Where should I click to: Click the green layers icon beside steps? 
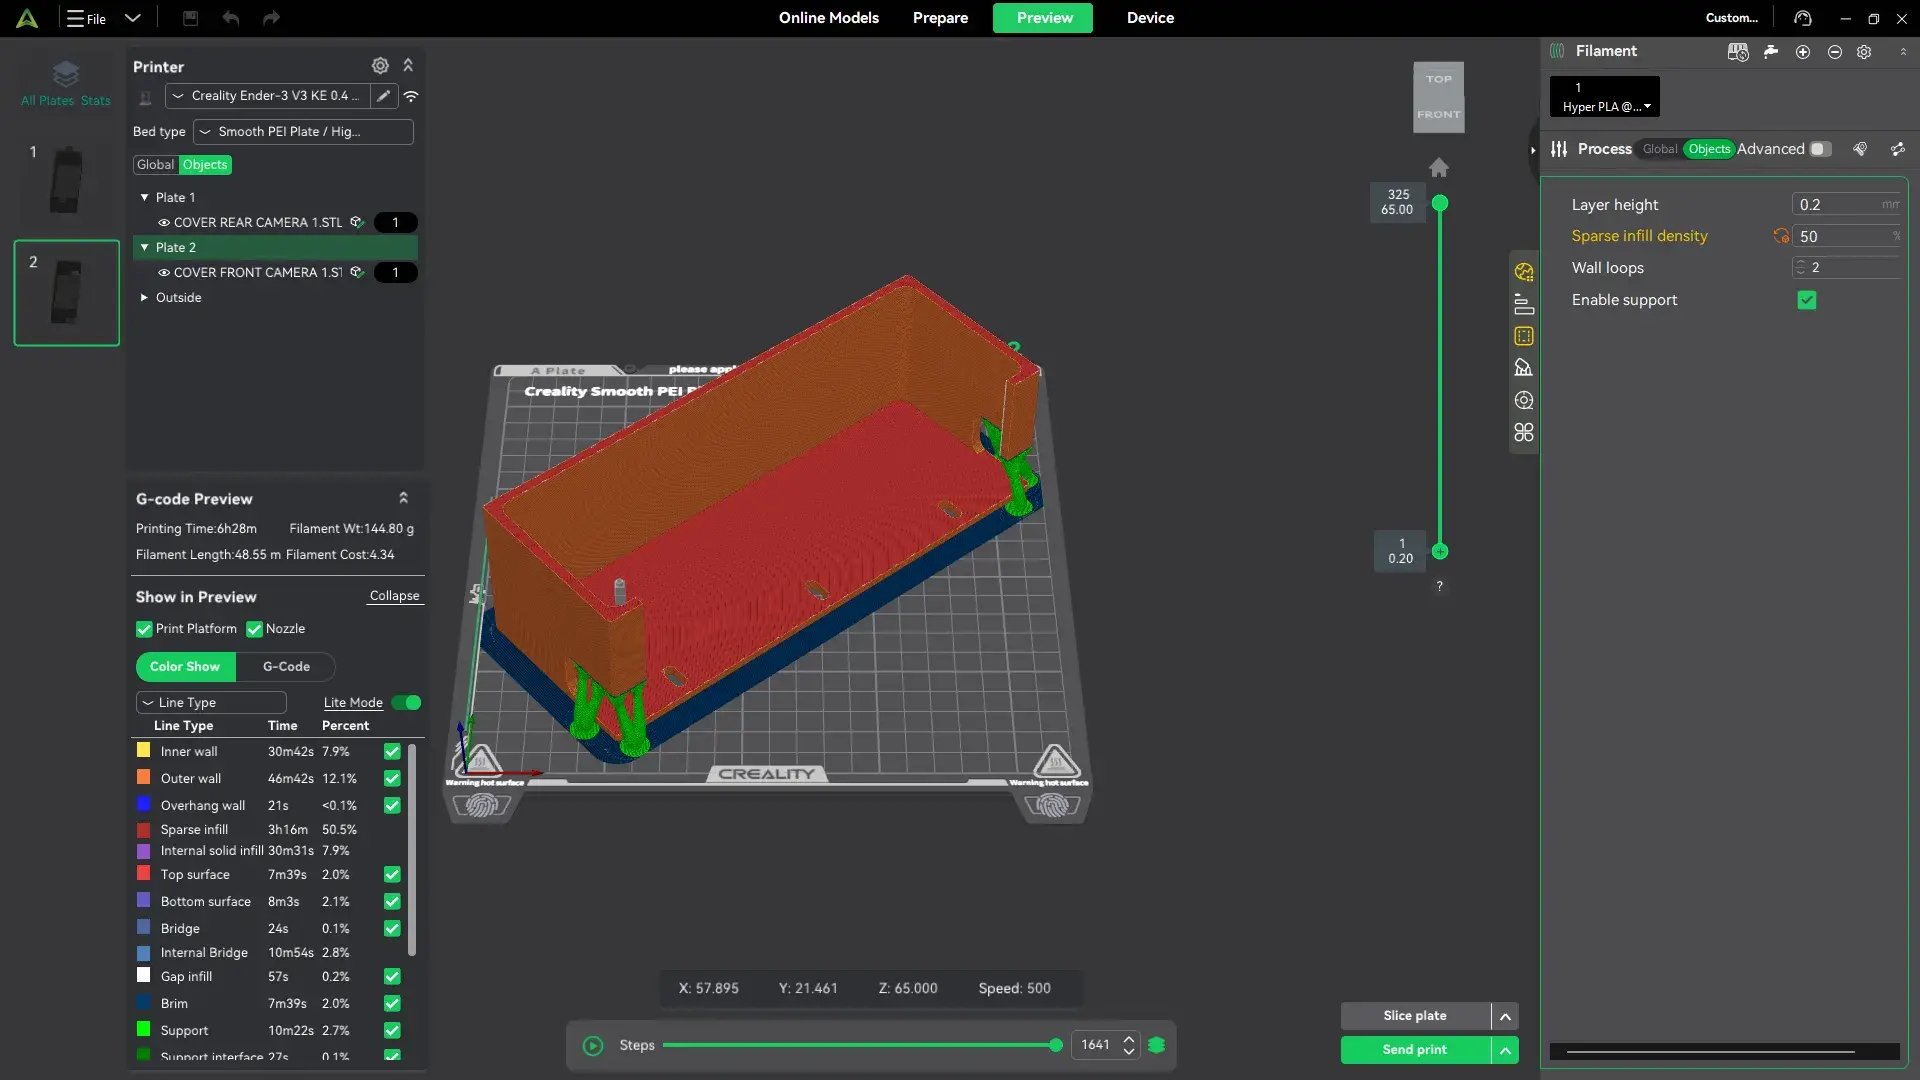1157,1045
